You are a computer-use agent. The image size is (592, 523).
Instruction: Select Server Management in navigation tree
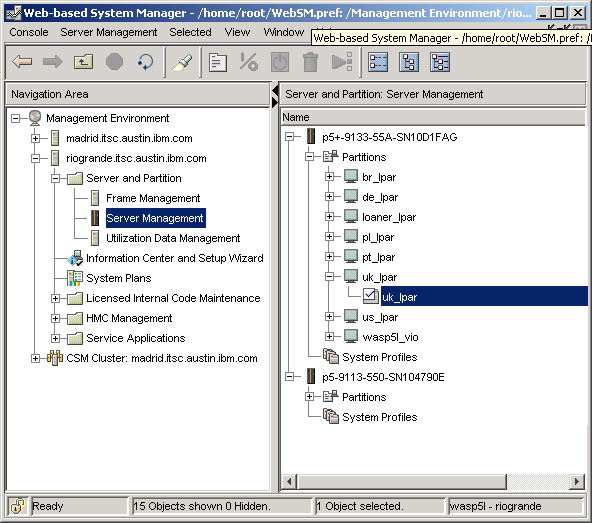tap(155, 218)
